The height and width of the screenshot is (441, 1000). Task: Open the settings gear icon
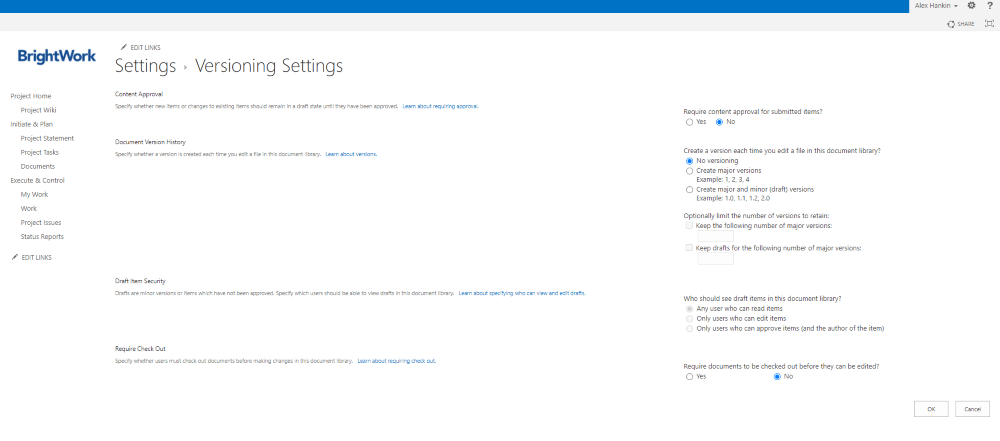point(971,6)
